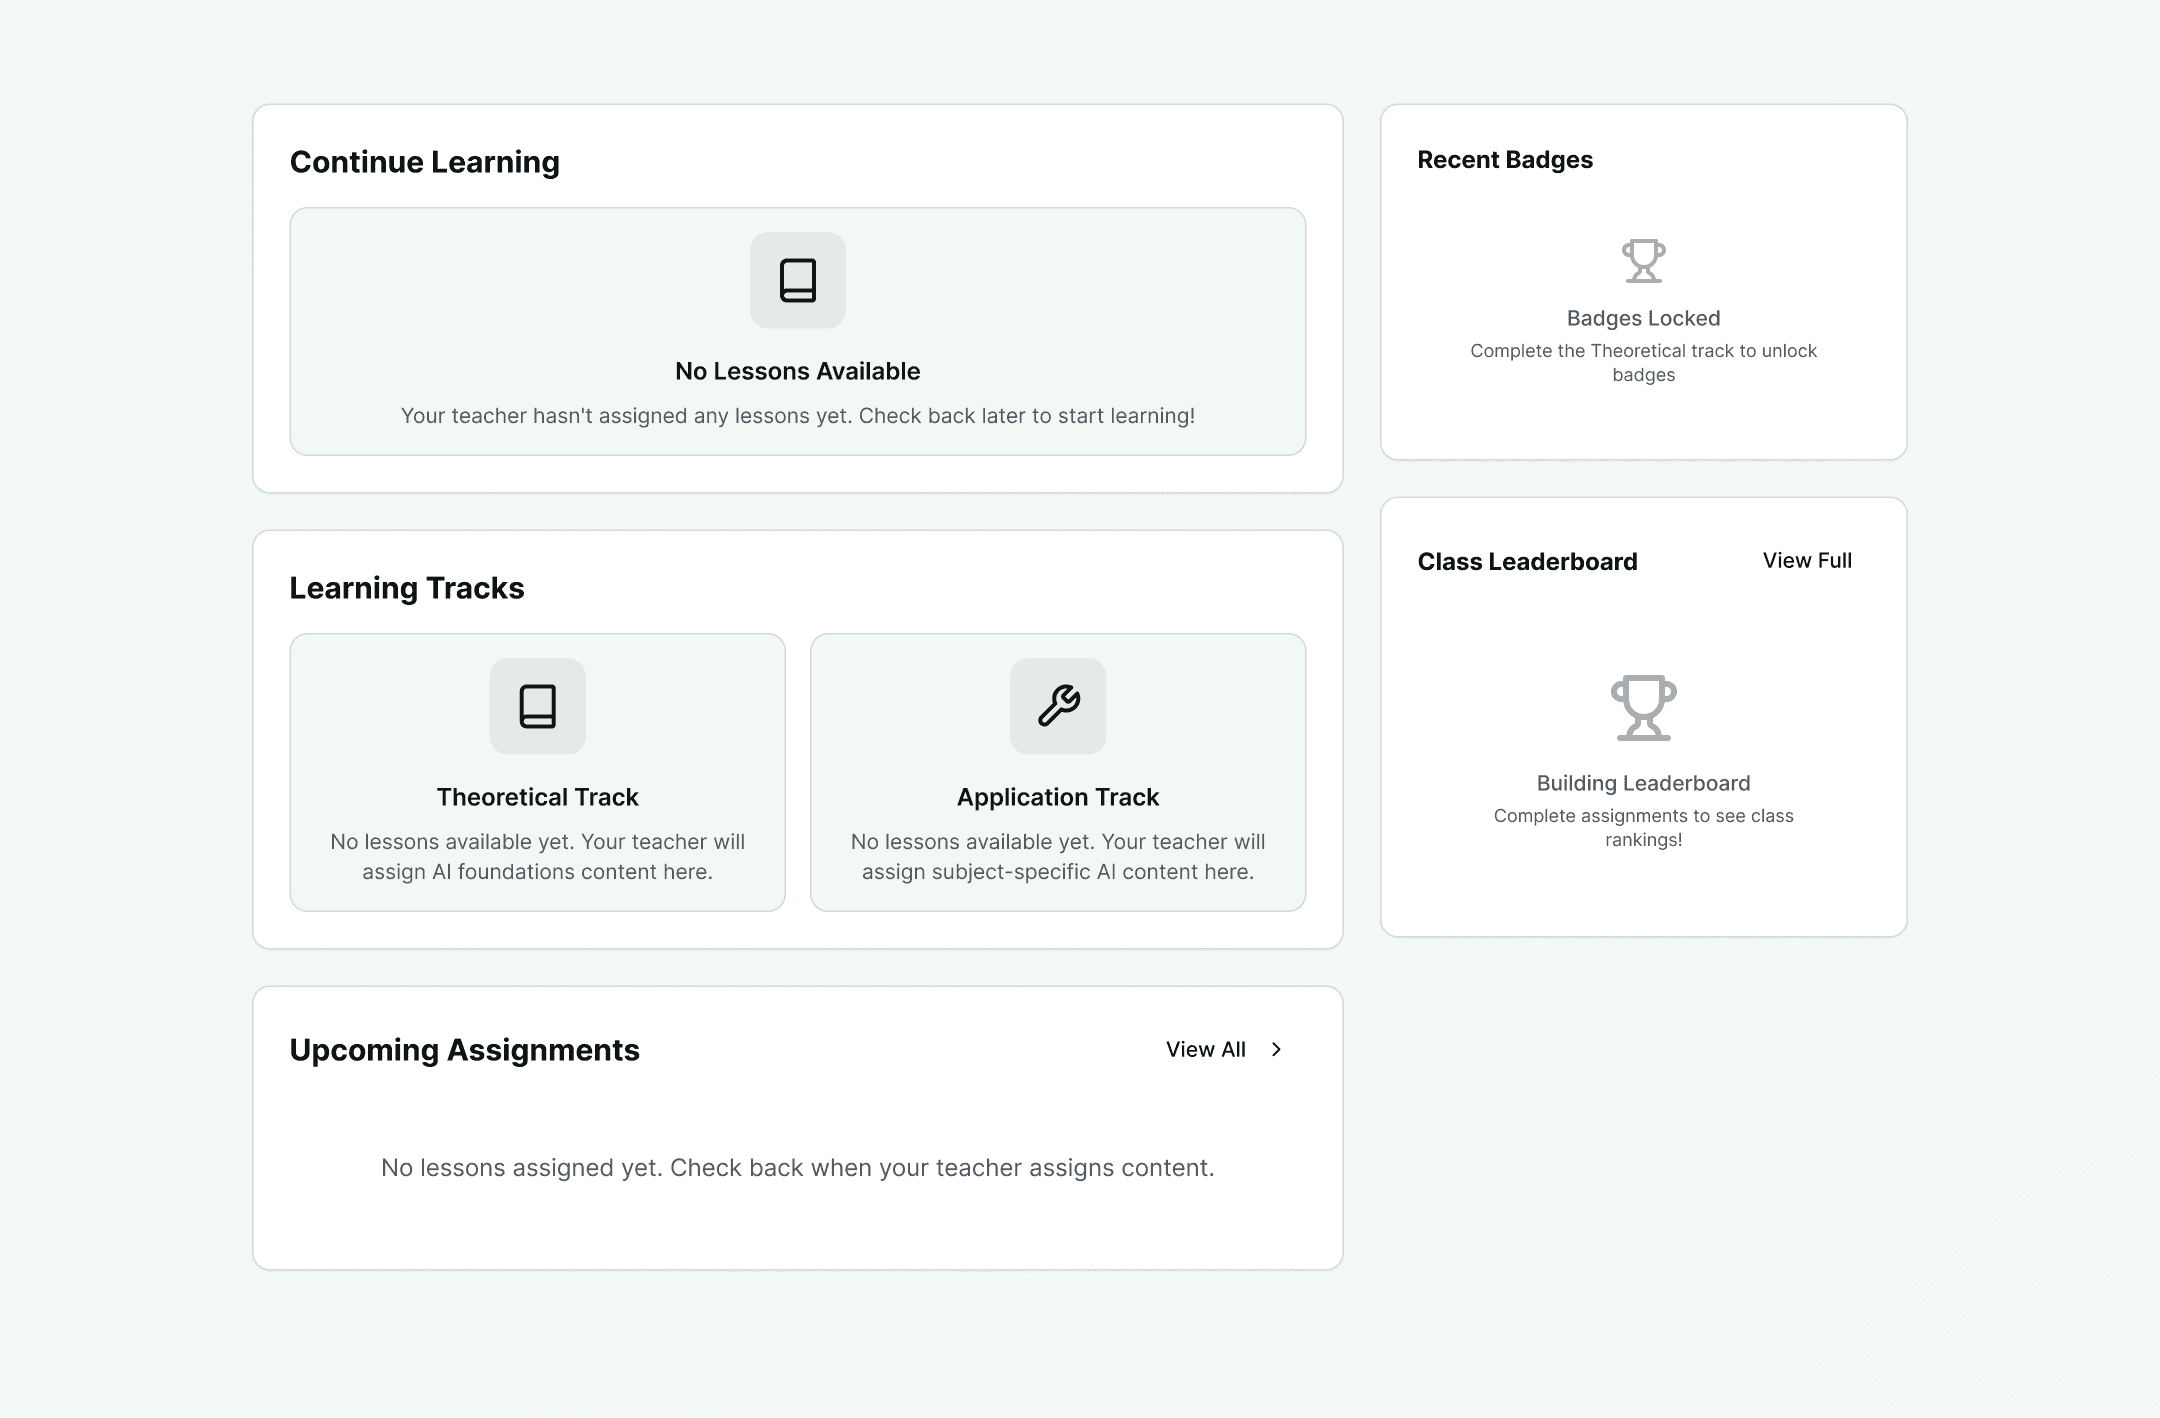Open the Application Track card

point(1058,772)
